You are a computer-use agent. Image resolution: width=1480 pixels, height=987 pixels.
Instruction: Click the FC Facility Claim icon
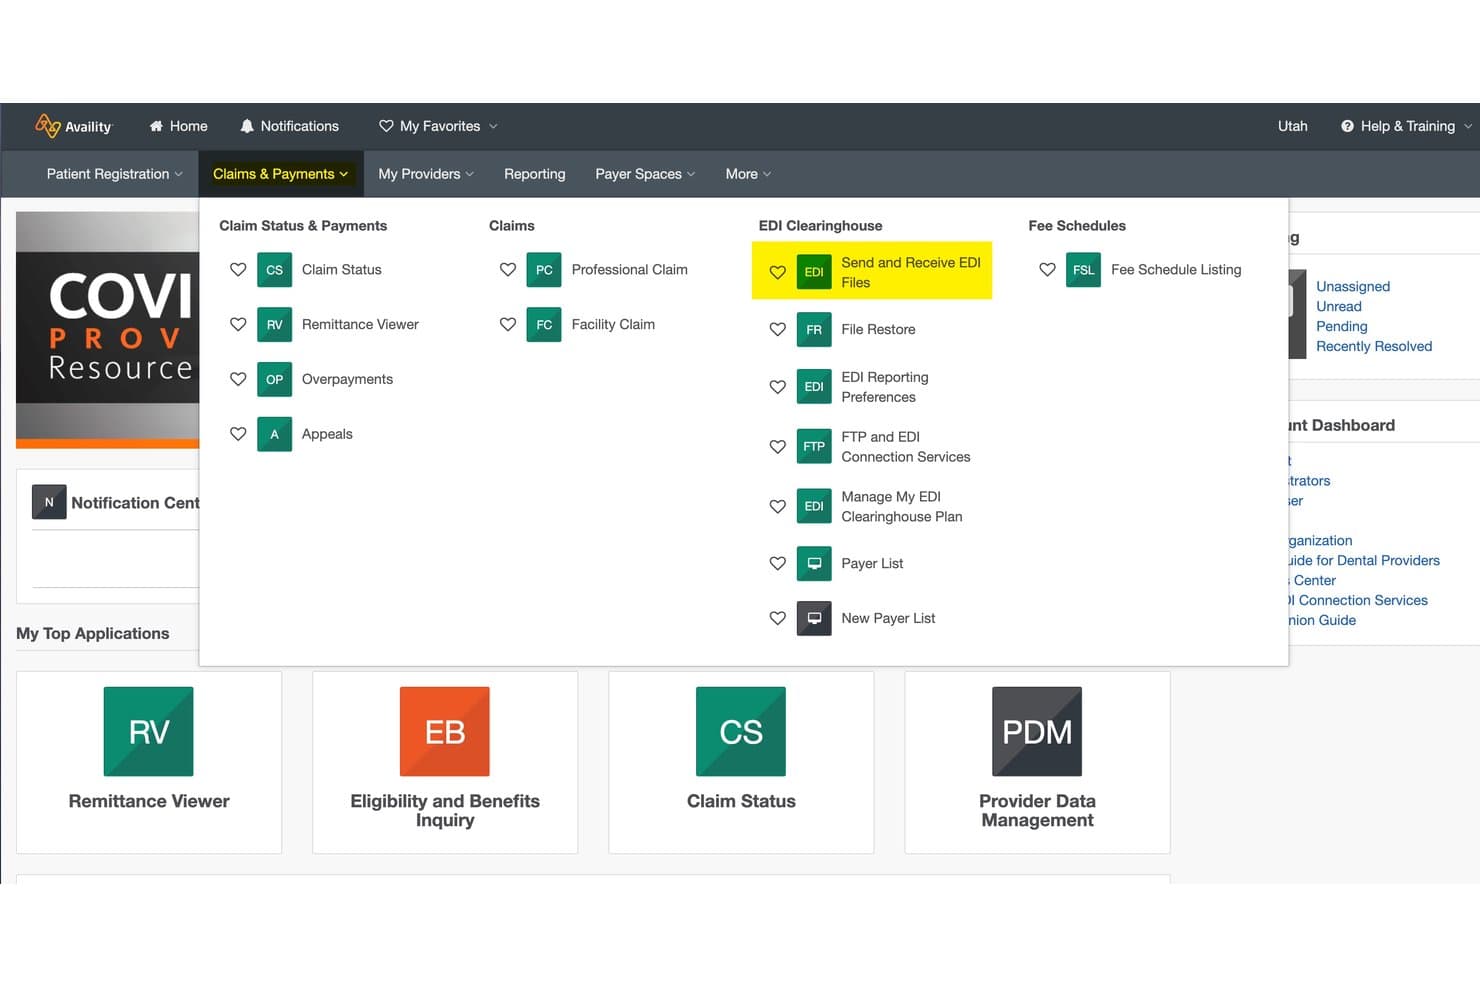tap(544, 325)
